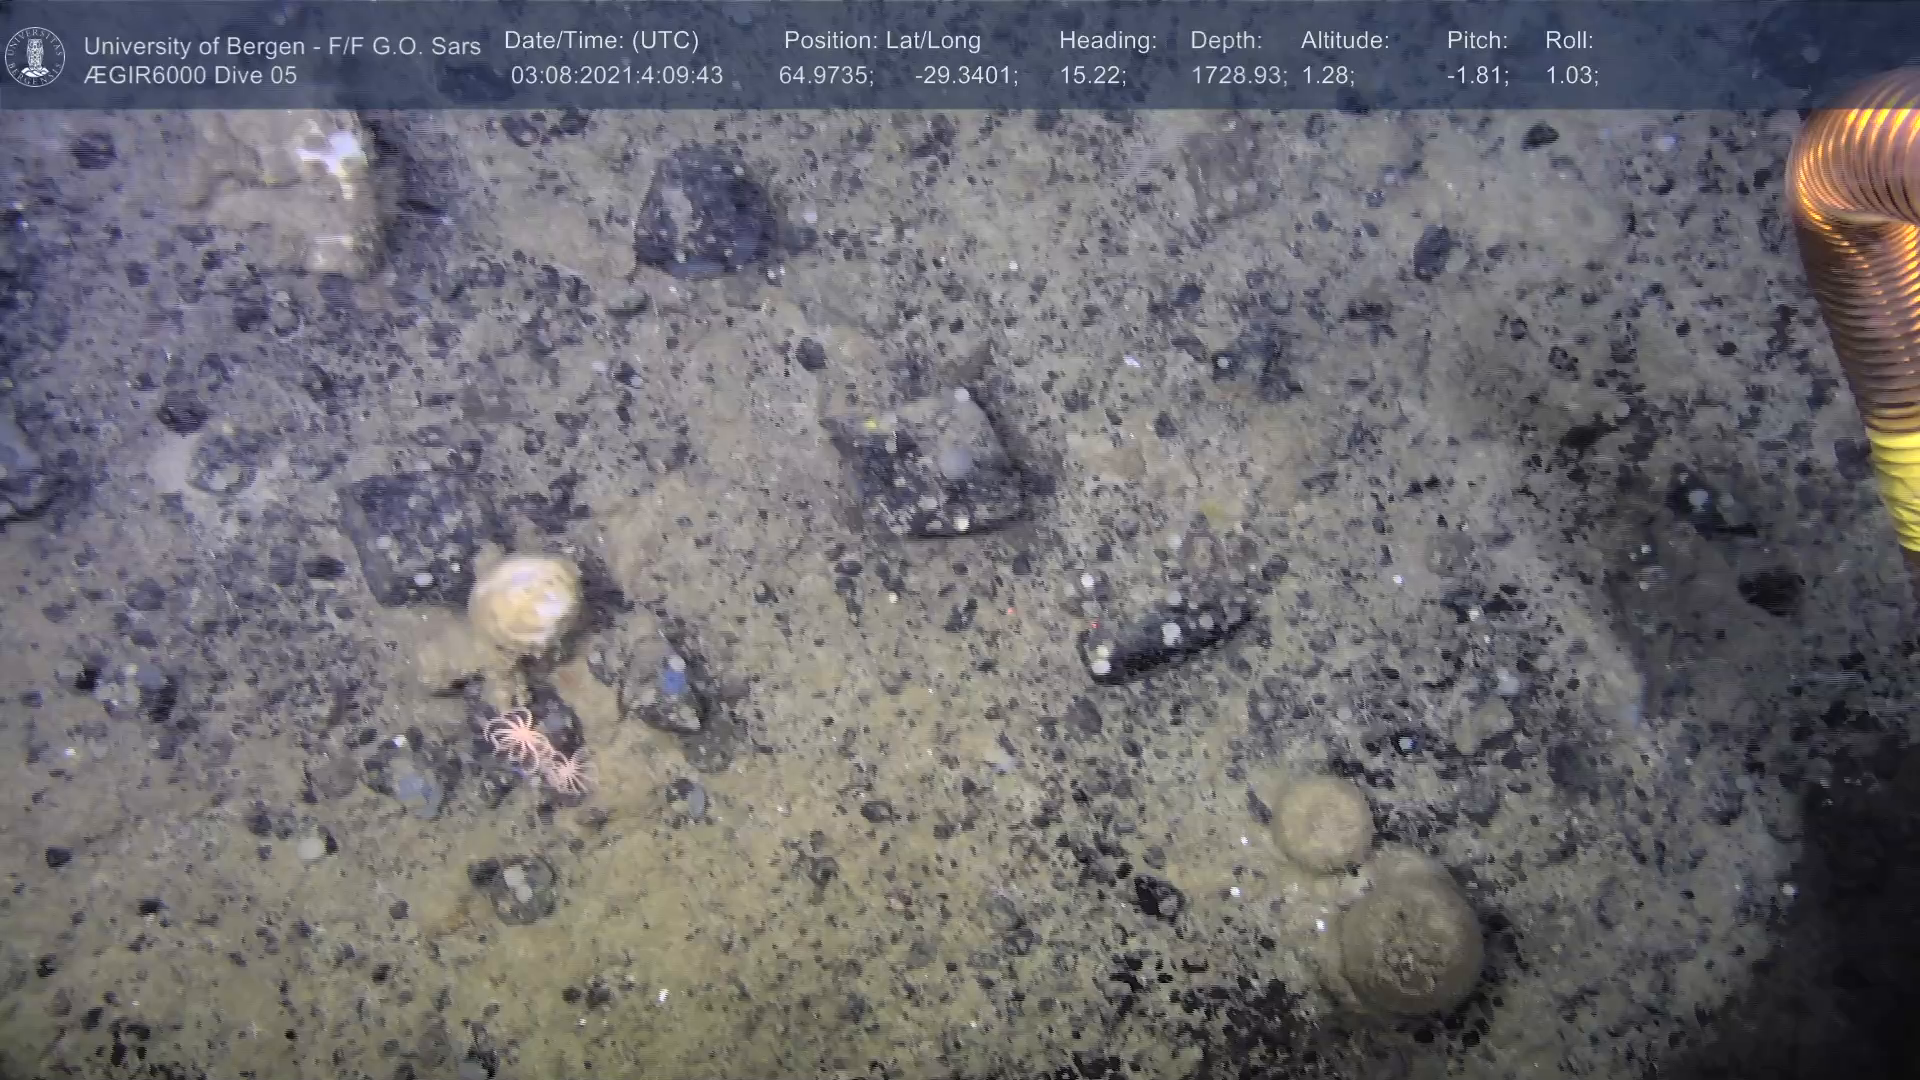Select the latitude value 64.9735

click(825, 76)
